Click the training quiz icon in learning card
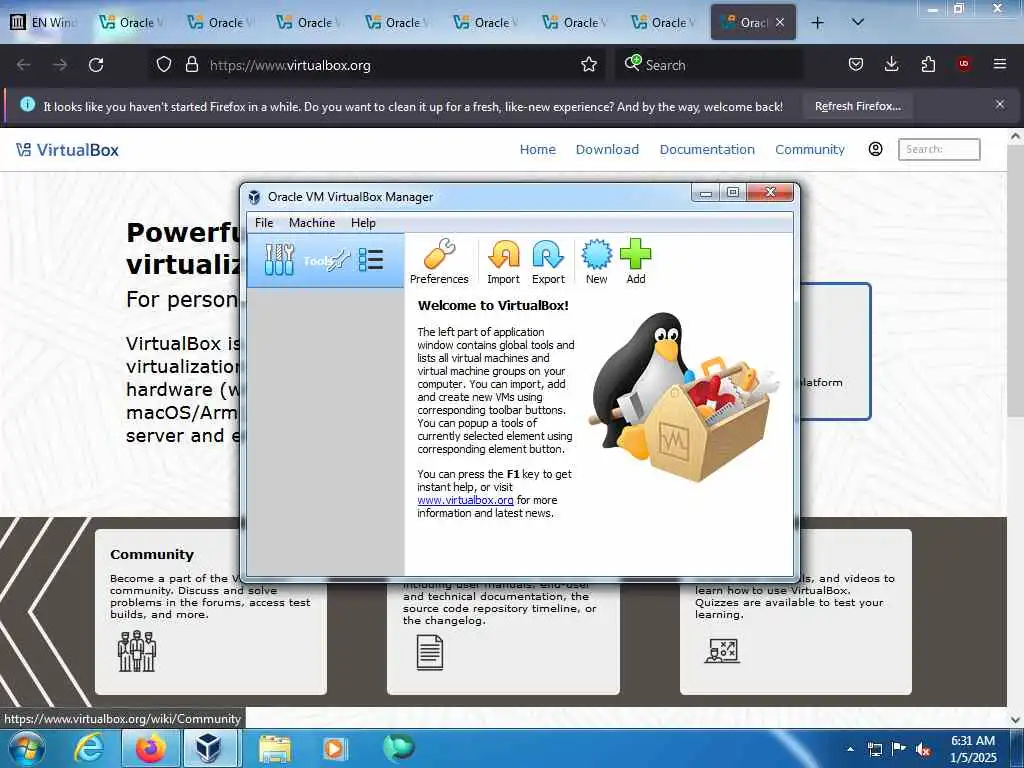Image resolution: width=1024 pixels, height=768 pixels. pyautogui.click(x=722, y=650)
